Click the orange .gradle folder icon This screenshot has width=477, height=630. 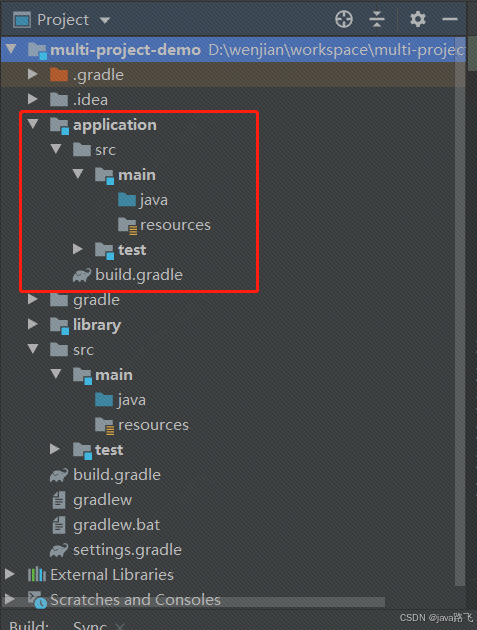point(59,75)
